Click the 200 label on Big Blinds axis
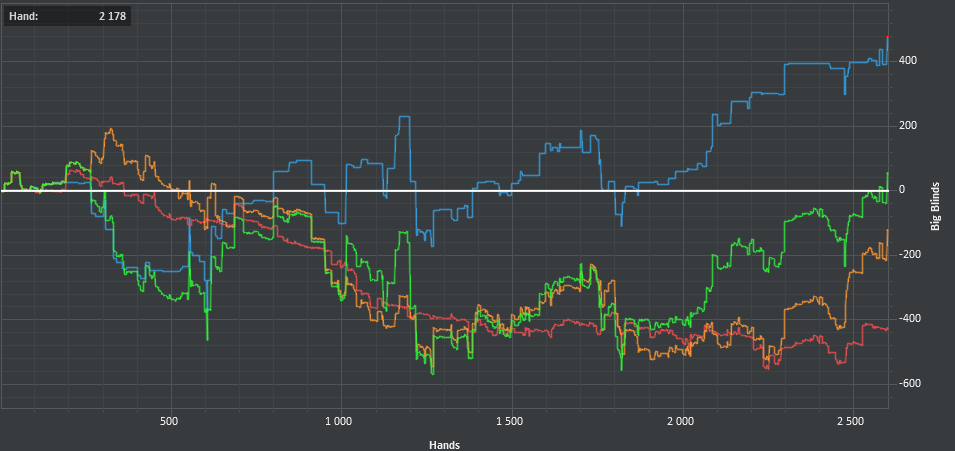This screenshot has width=955, height=451. [908, 126]
